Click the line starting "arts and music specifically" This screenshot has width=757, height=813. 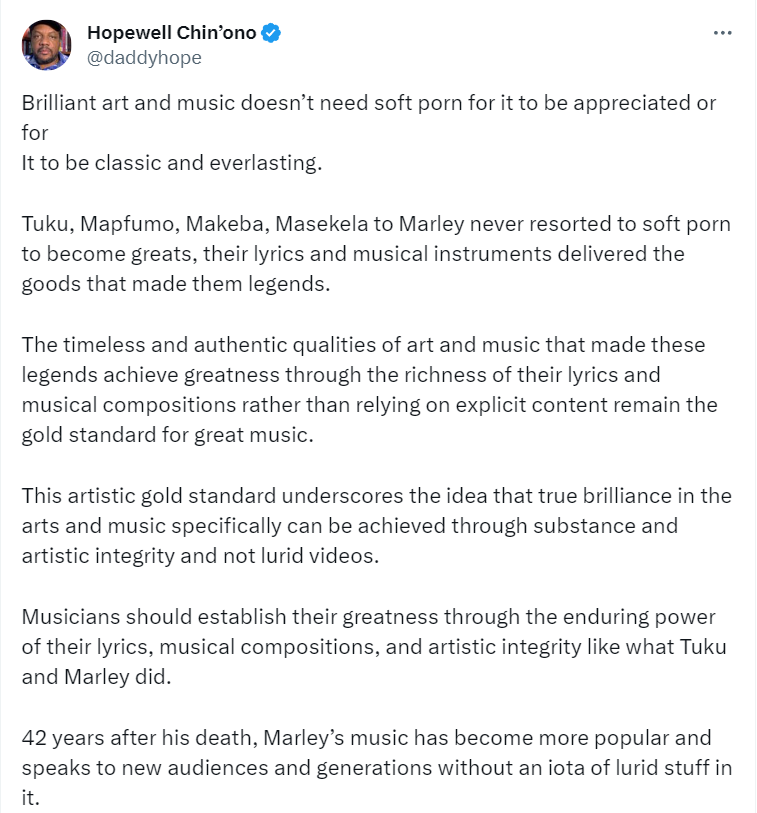coord(349,526)
